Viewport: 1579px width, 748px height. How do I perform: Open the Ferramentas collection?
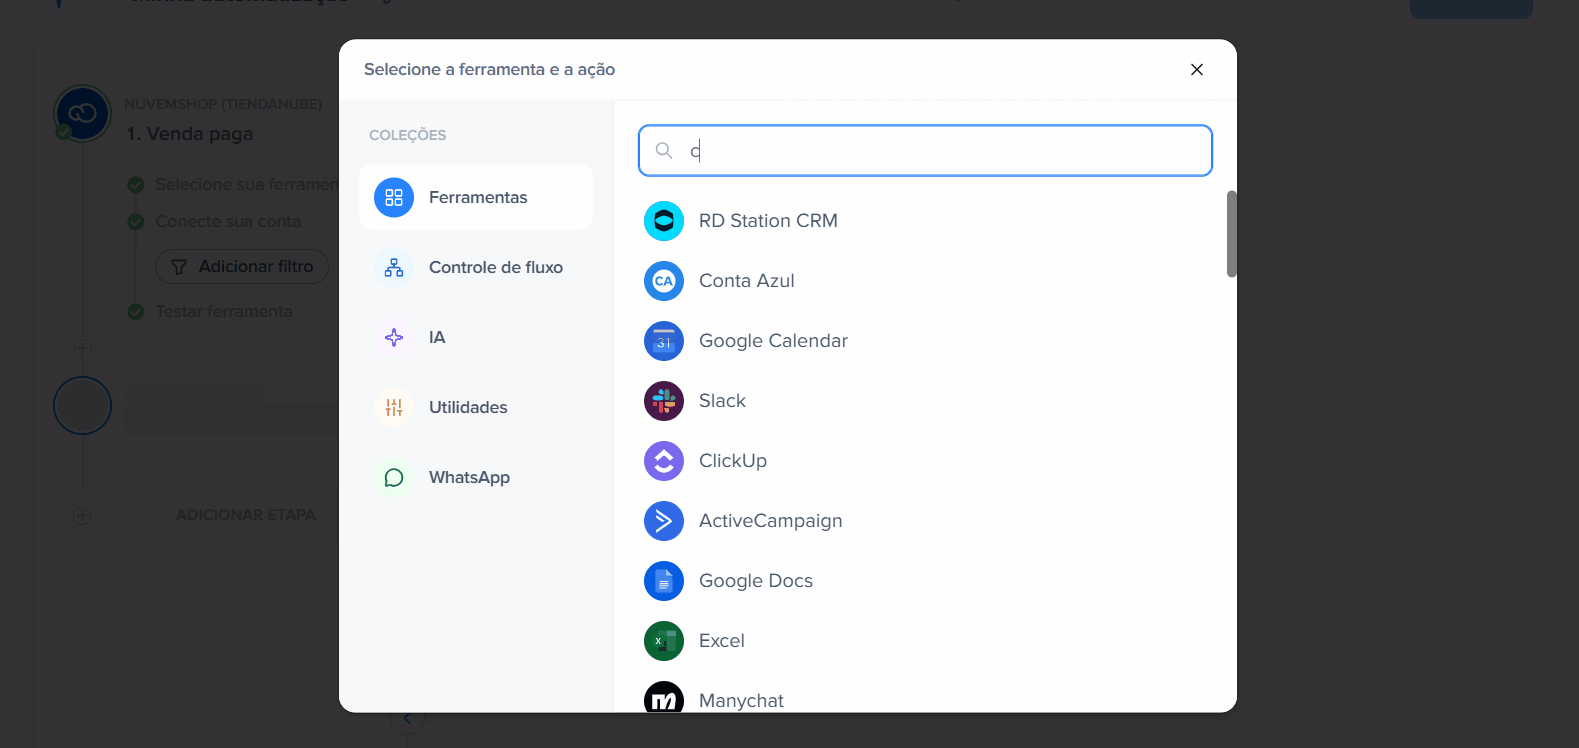(x=476, y=197)
